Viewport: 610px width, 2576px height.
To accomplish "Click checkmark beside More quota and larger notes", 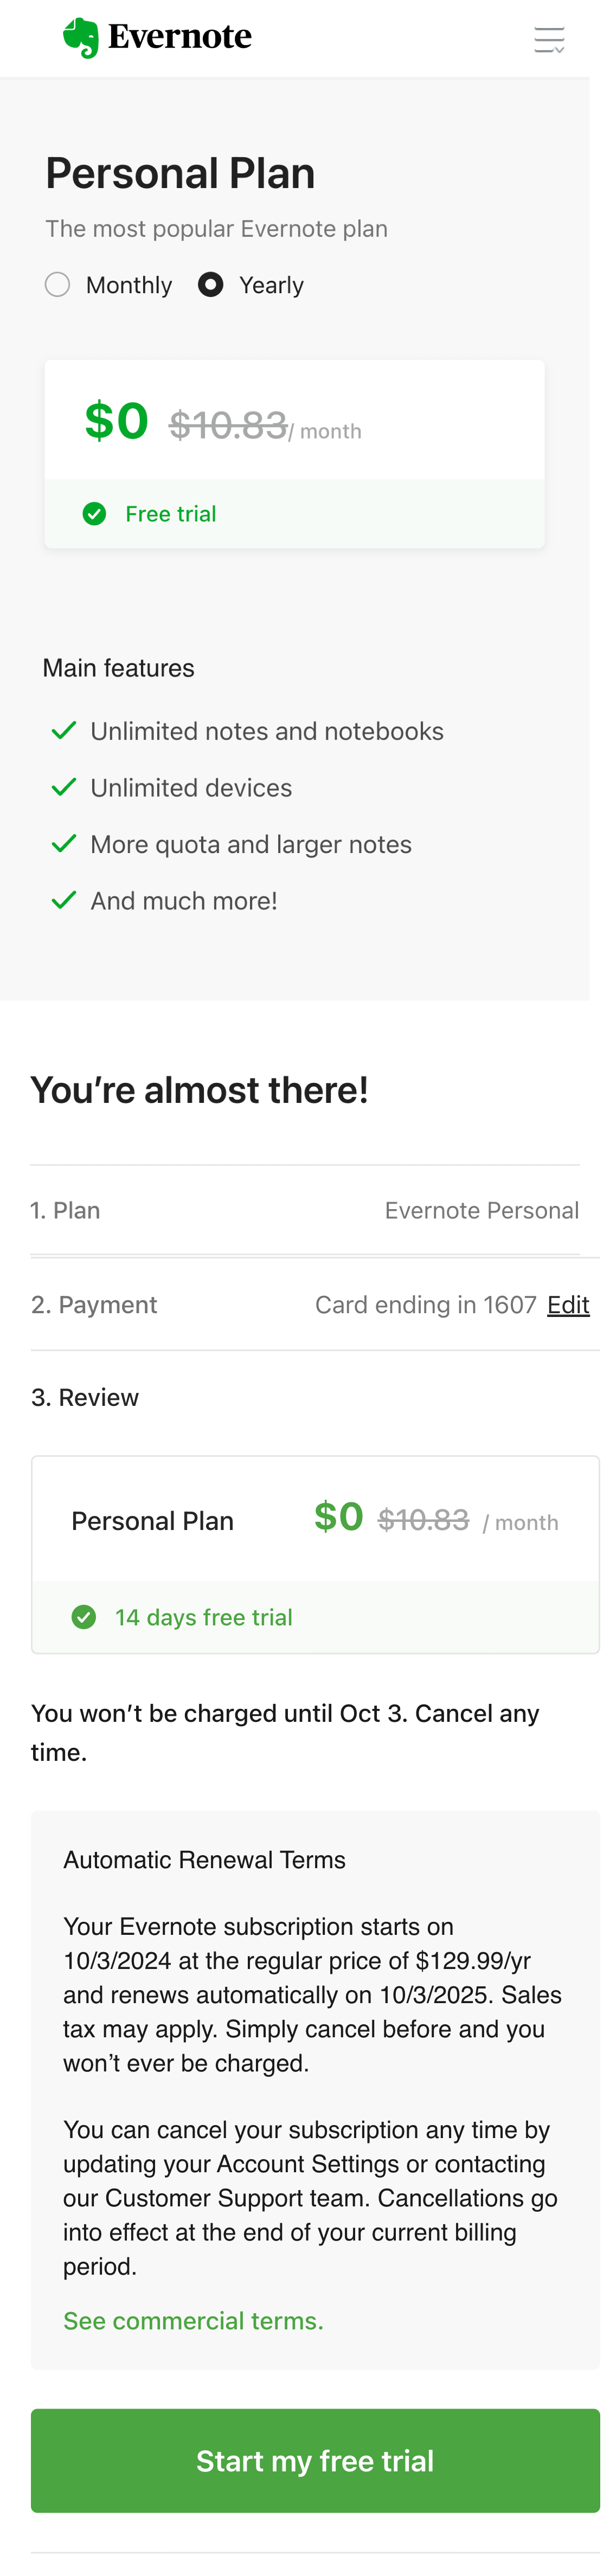I will tap(64, 844).
